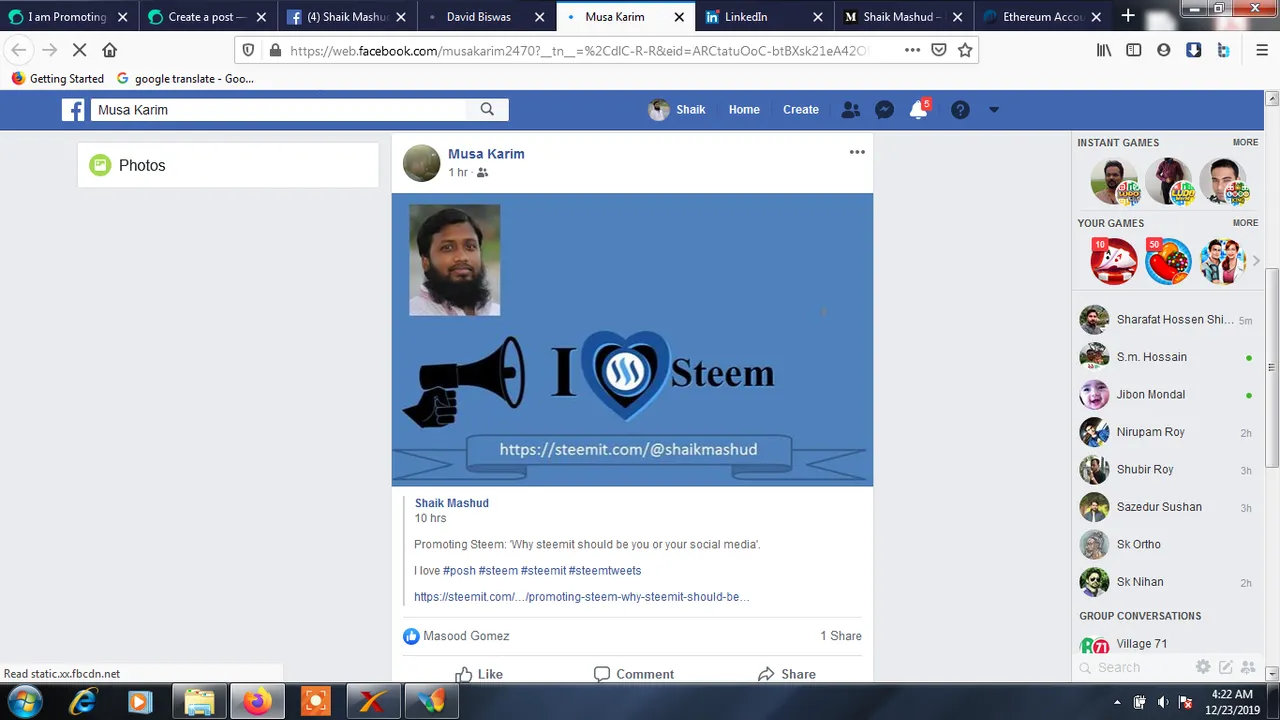The width and height of the screenshot is (1280, 720).
Task: Stop loading the page in Firefox
Action: coord(81,50)
